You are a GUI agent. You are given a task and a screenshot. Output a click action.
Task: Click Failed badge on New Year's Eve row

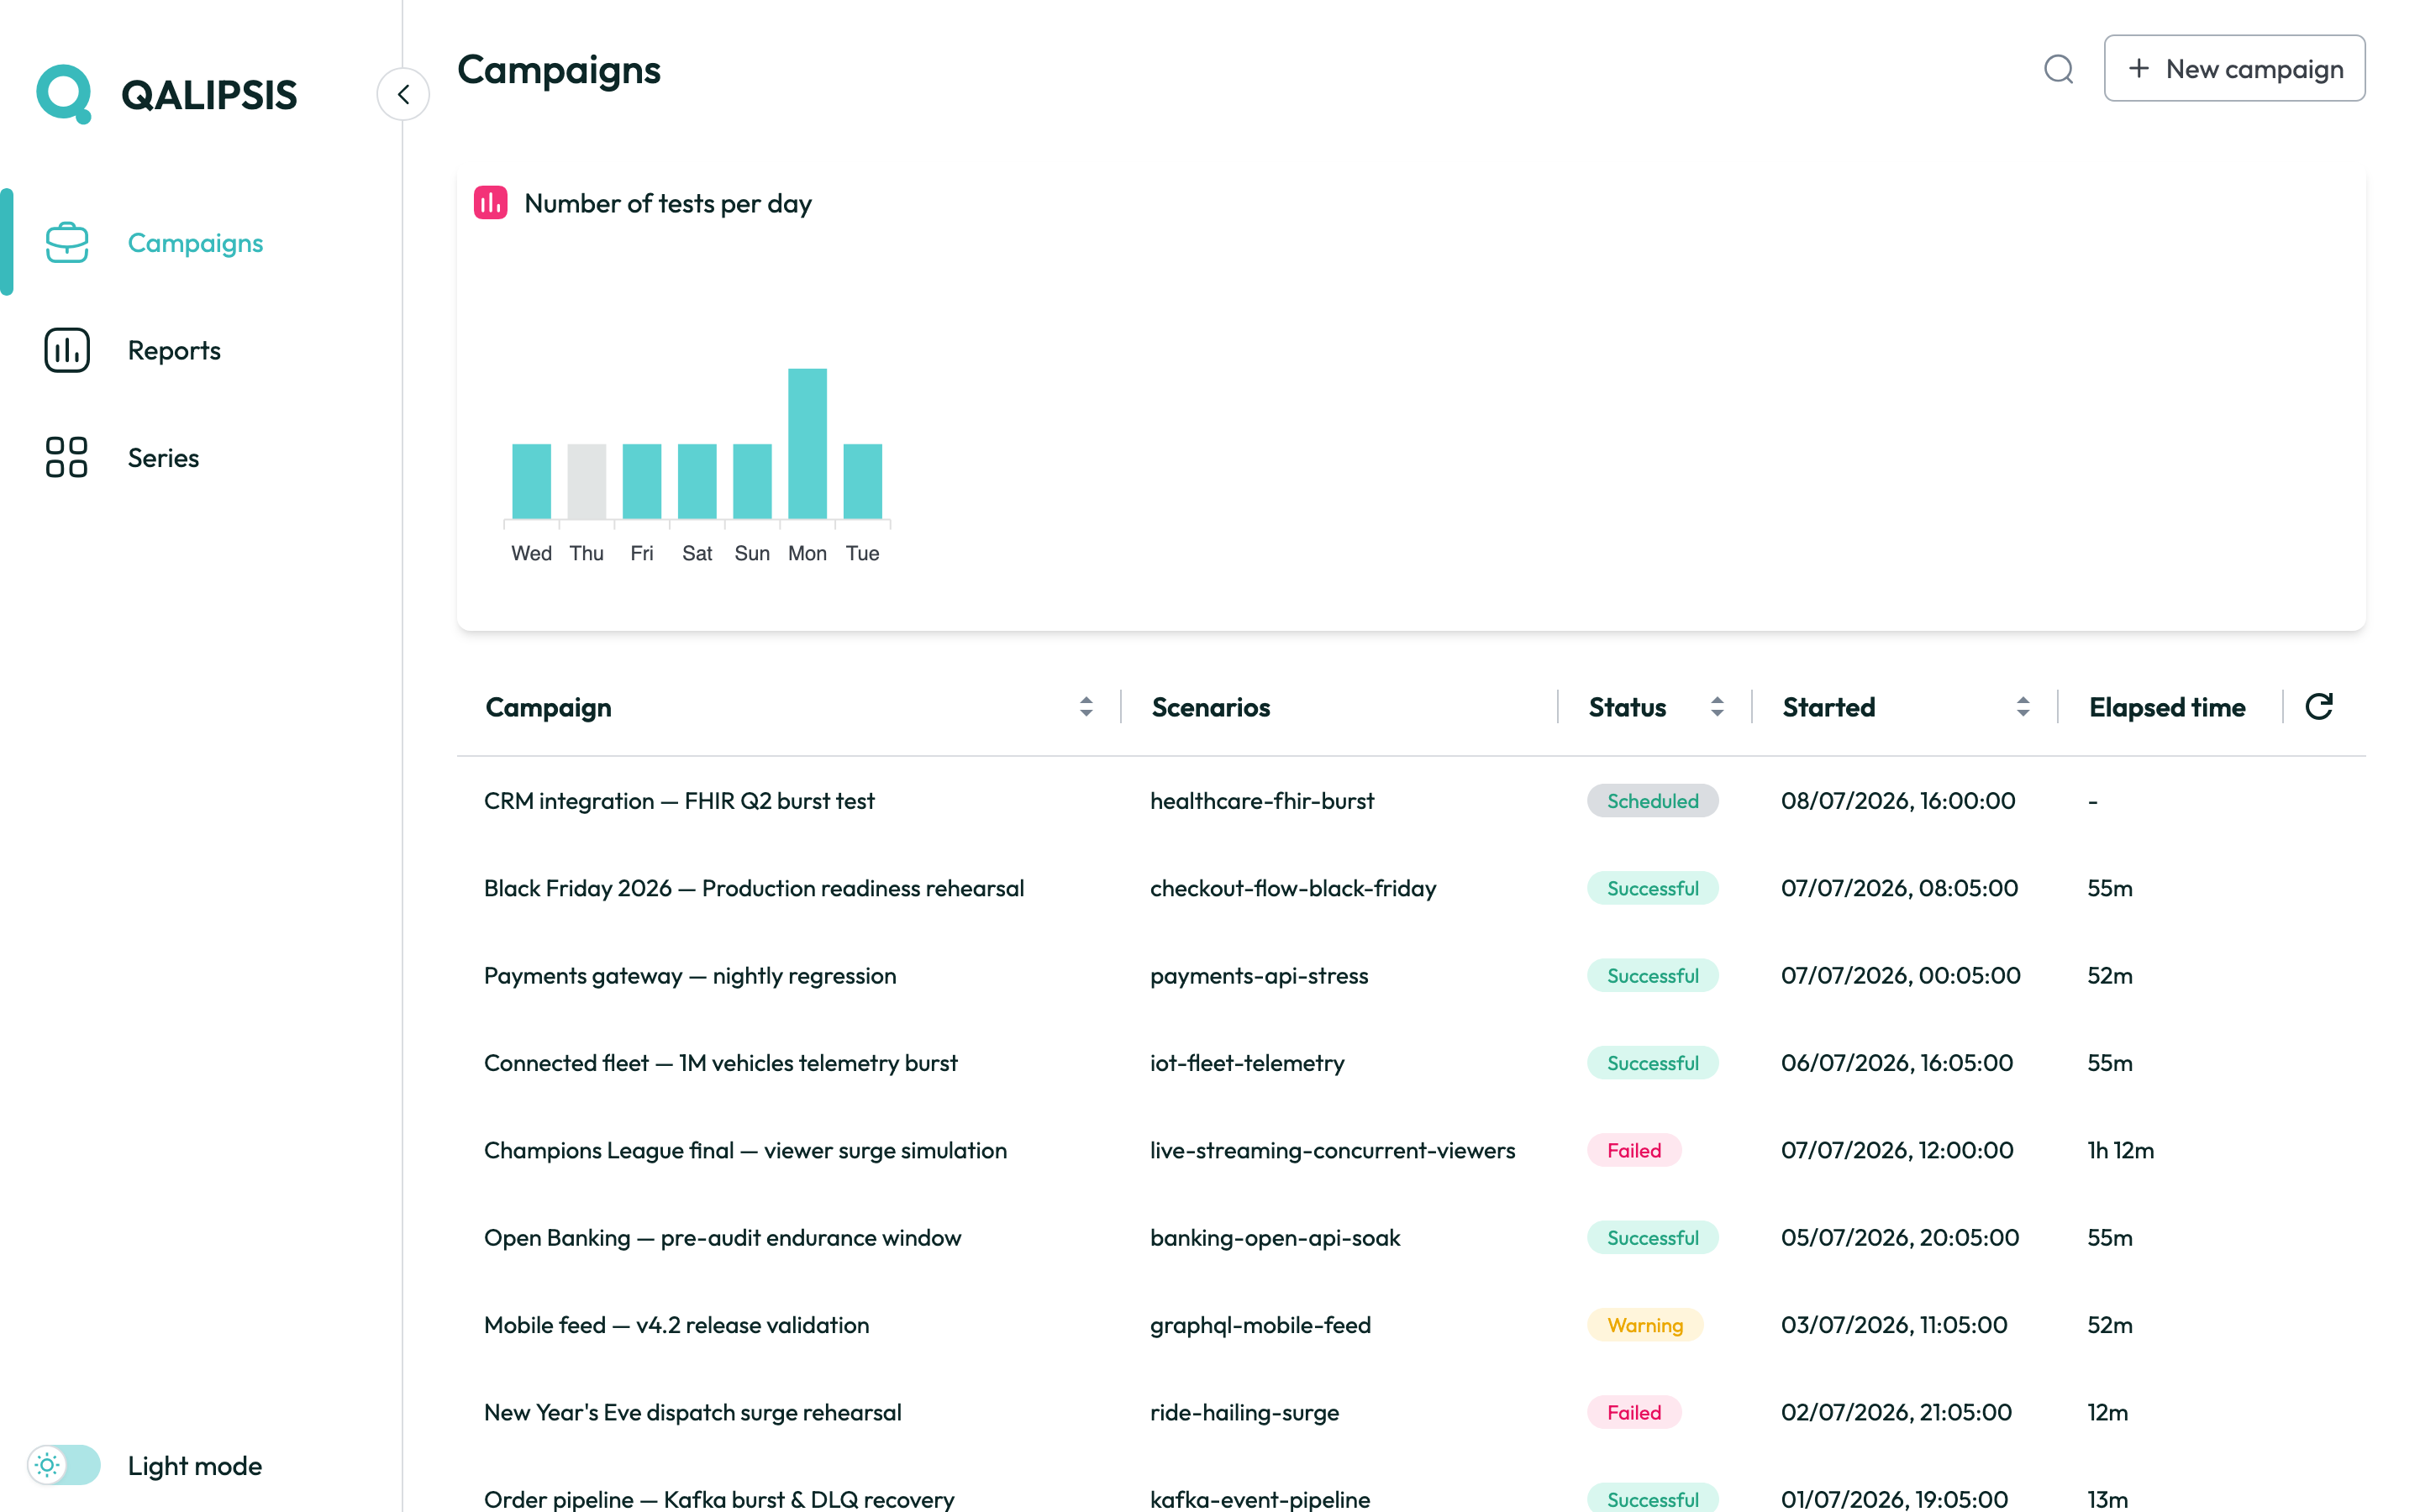pyautogui.click(x=1634, y=1412)
